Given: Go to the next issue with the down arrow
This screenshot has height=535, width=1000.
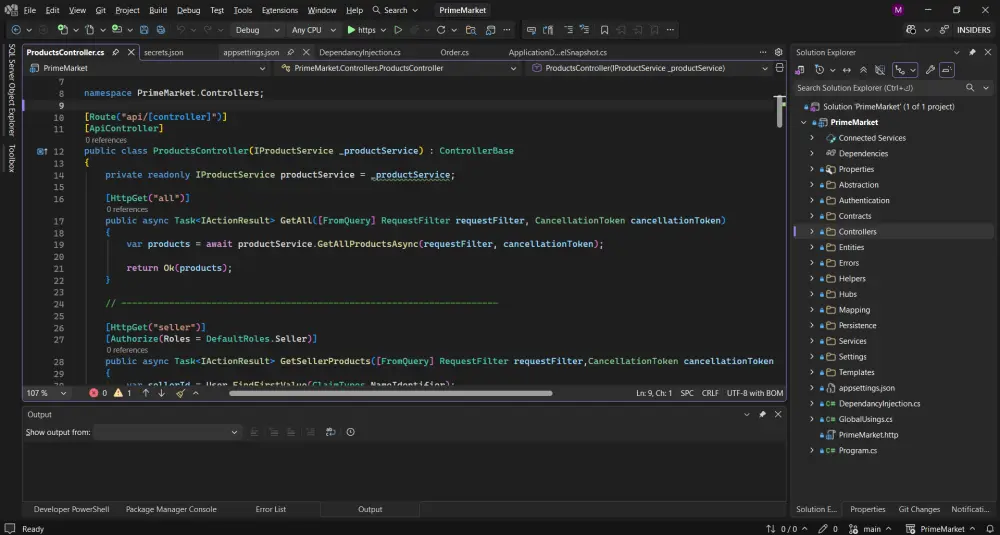Looking at the screenshot, I should tap(161, 393).
